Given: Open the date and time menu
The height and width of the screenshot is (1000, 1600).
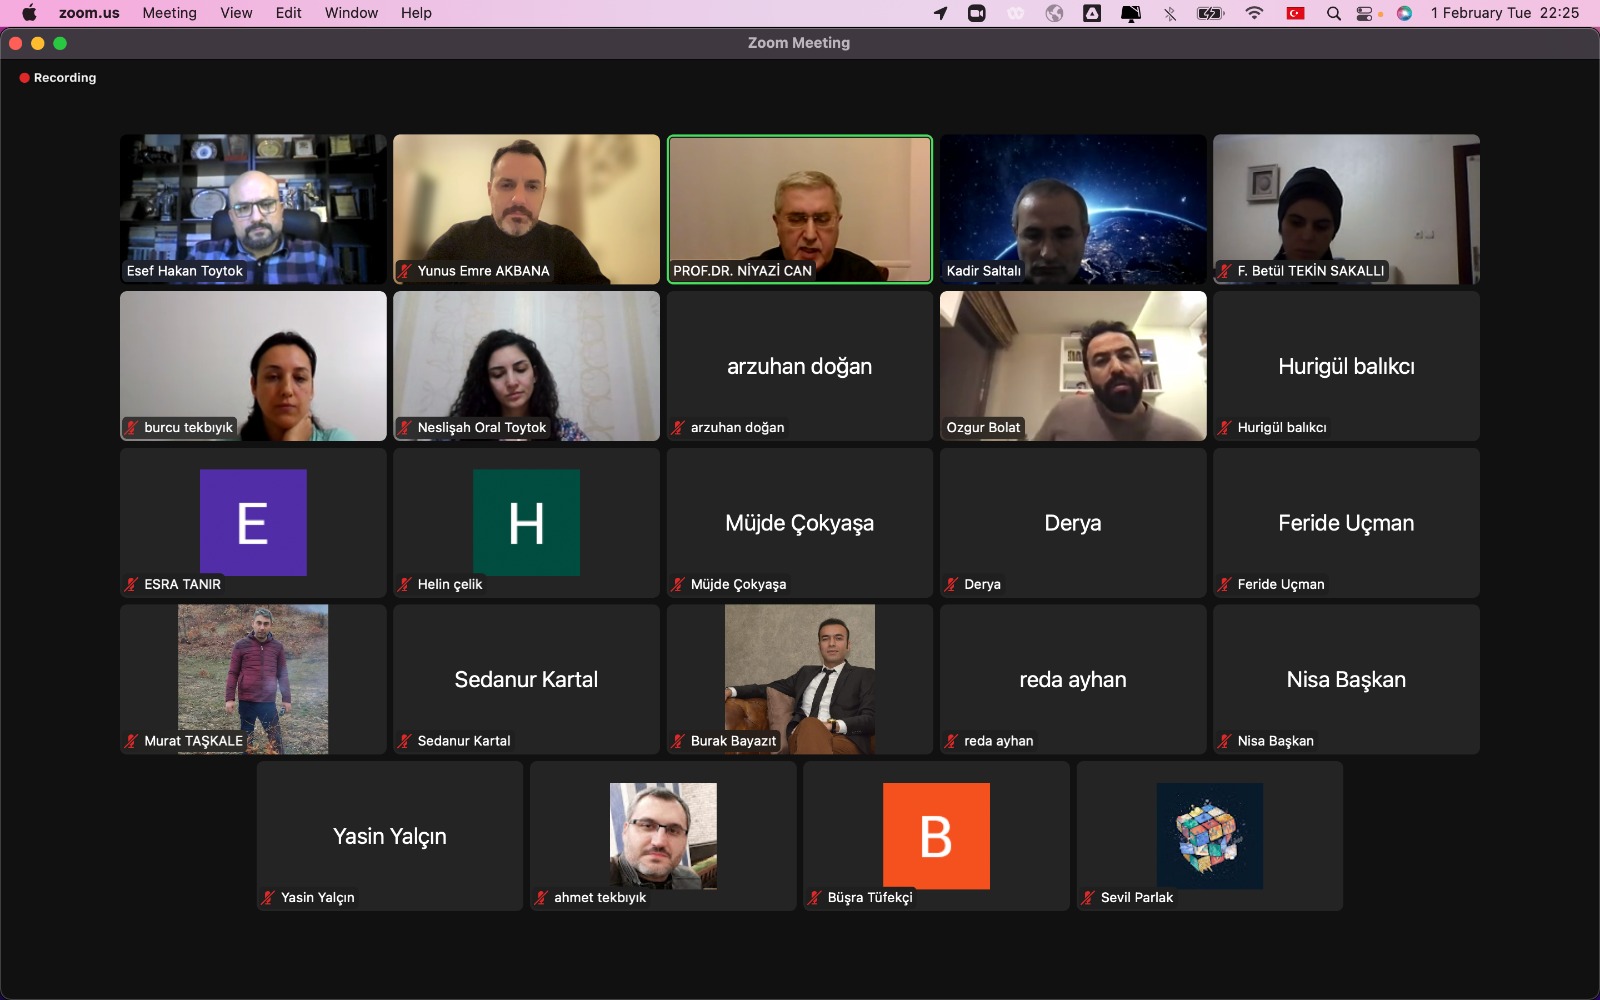Looking at the screenshot, I should (1504, 13).
